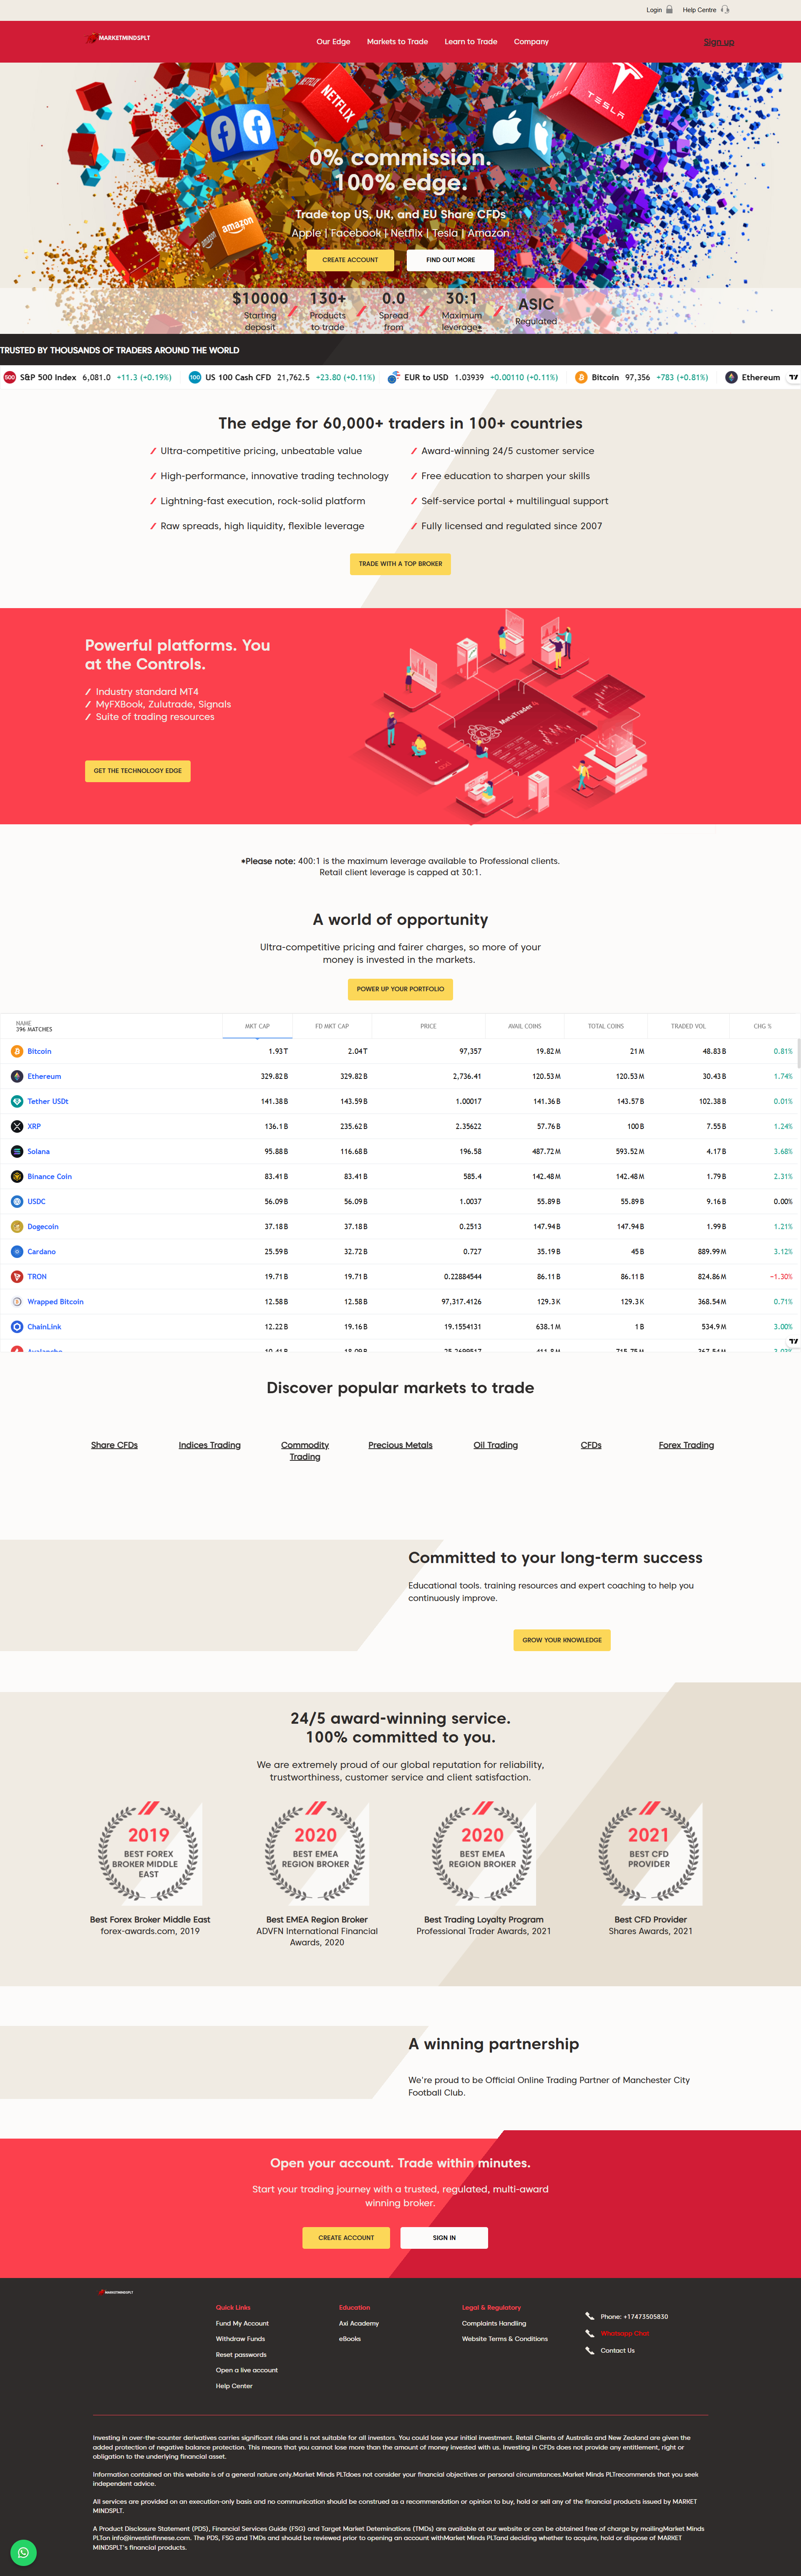Click the Cardano coin icon
This screenshot has height=2576, width=801.
tap(17, 1251)
